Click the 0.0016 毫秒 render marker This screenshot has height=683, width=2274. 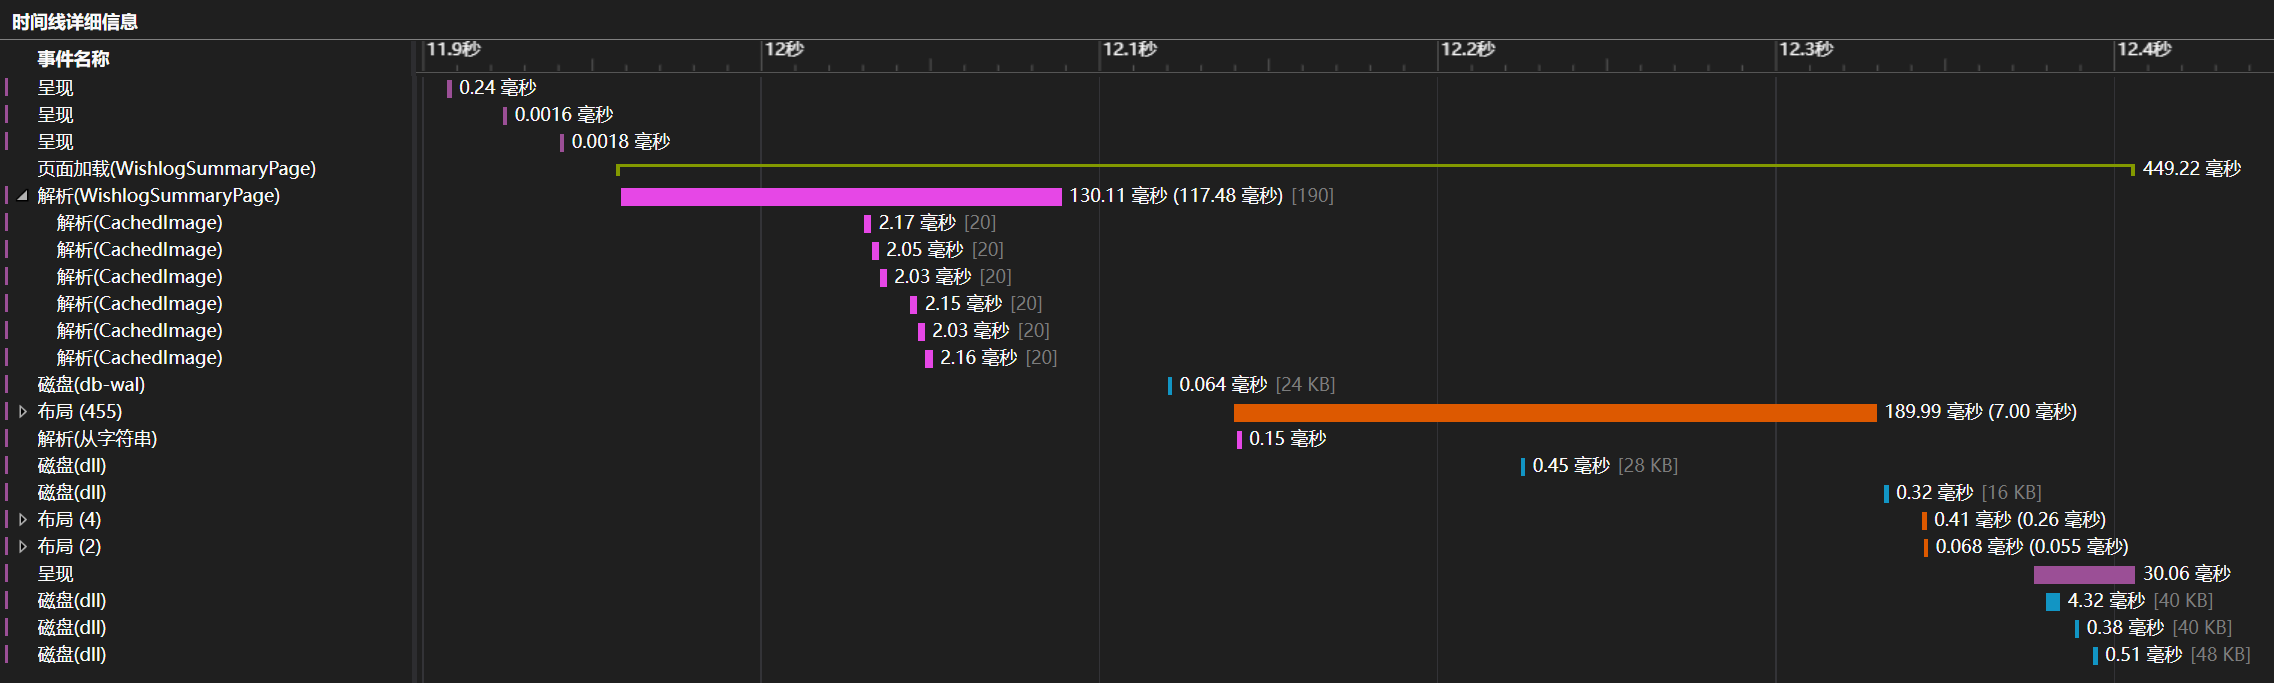pyautogui.click(x=505, y=116)
